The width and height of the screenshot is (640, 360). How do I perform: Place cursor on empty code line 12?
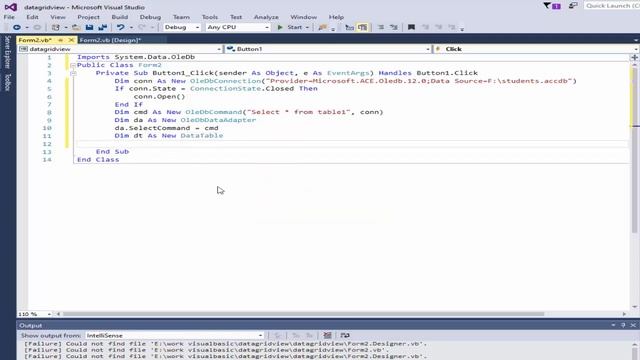351,144
